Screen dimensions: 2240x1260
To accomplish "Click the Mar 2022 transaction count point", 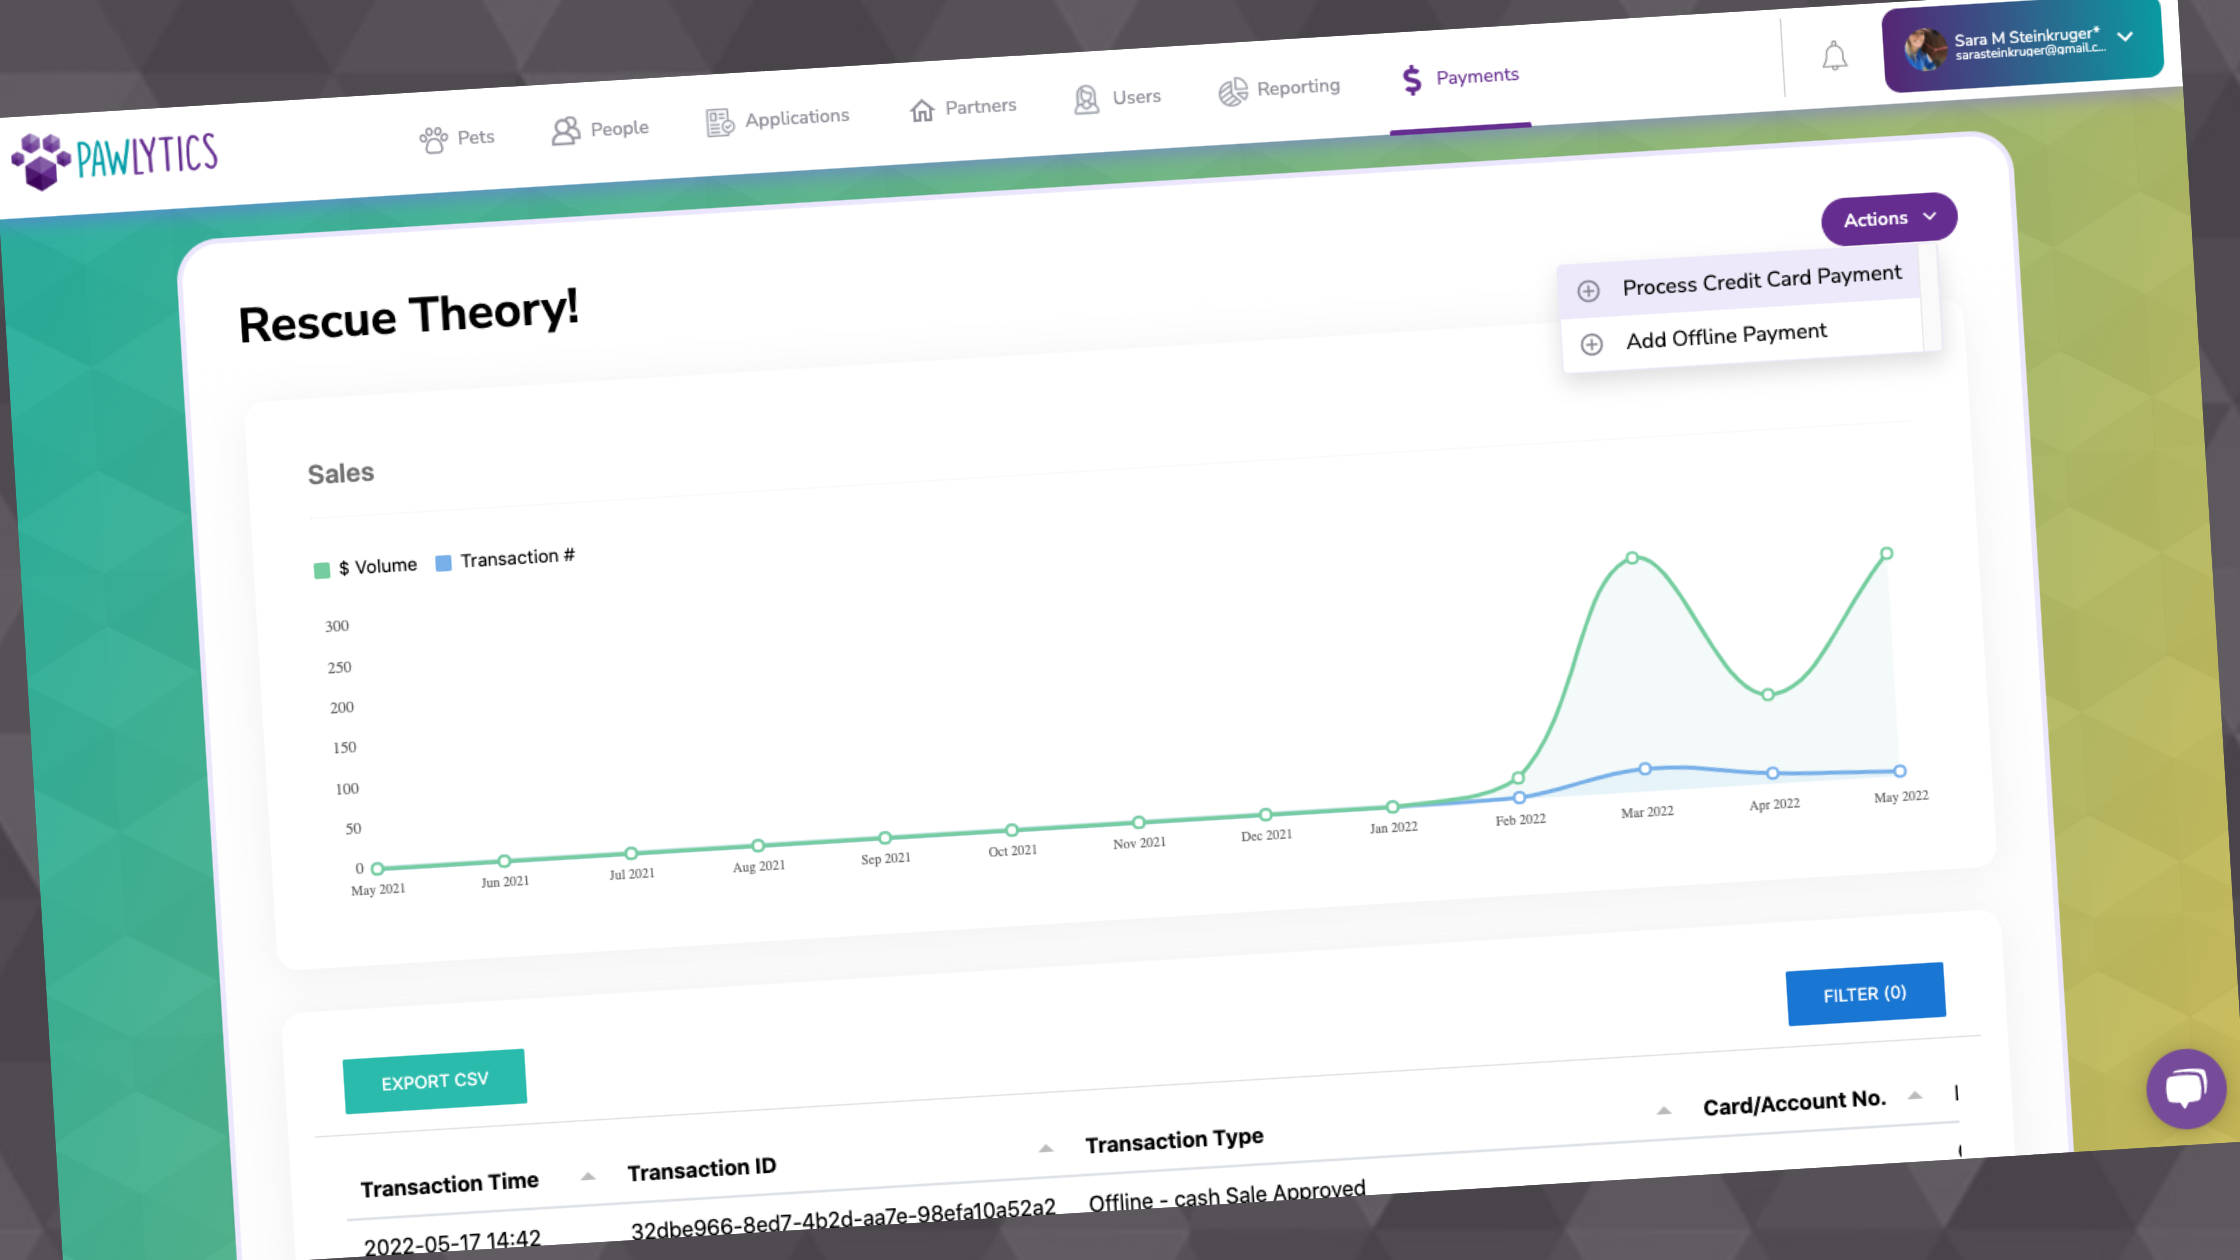I will [x=1645, y=769].
